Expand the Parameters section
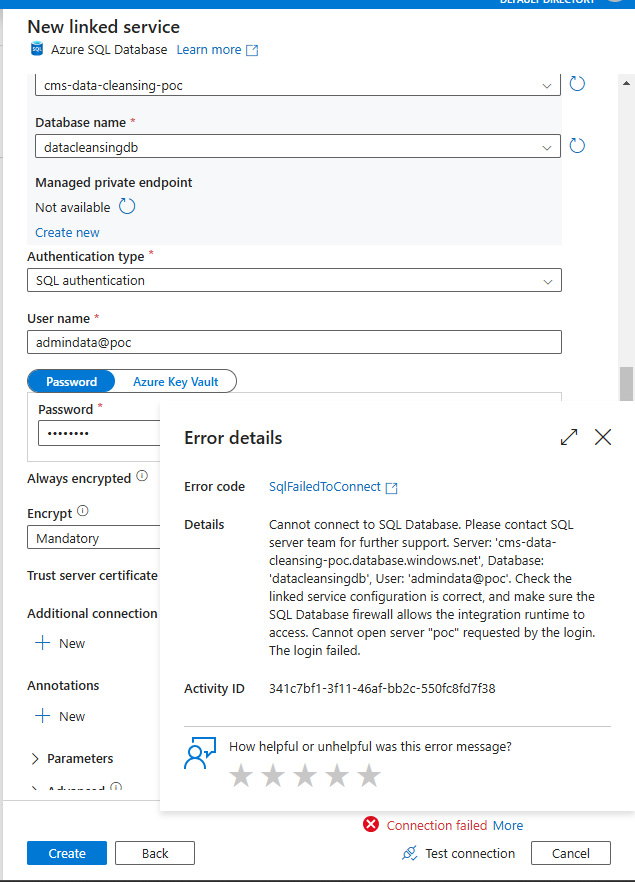 72,758
